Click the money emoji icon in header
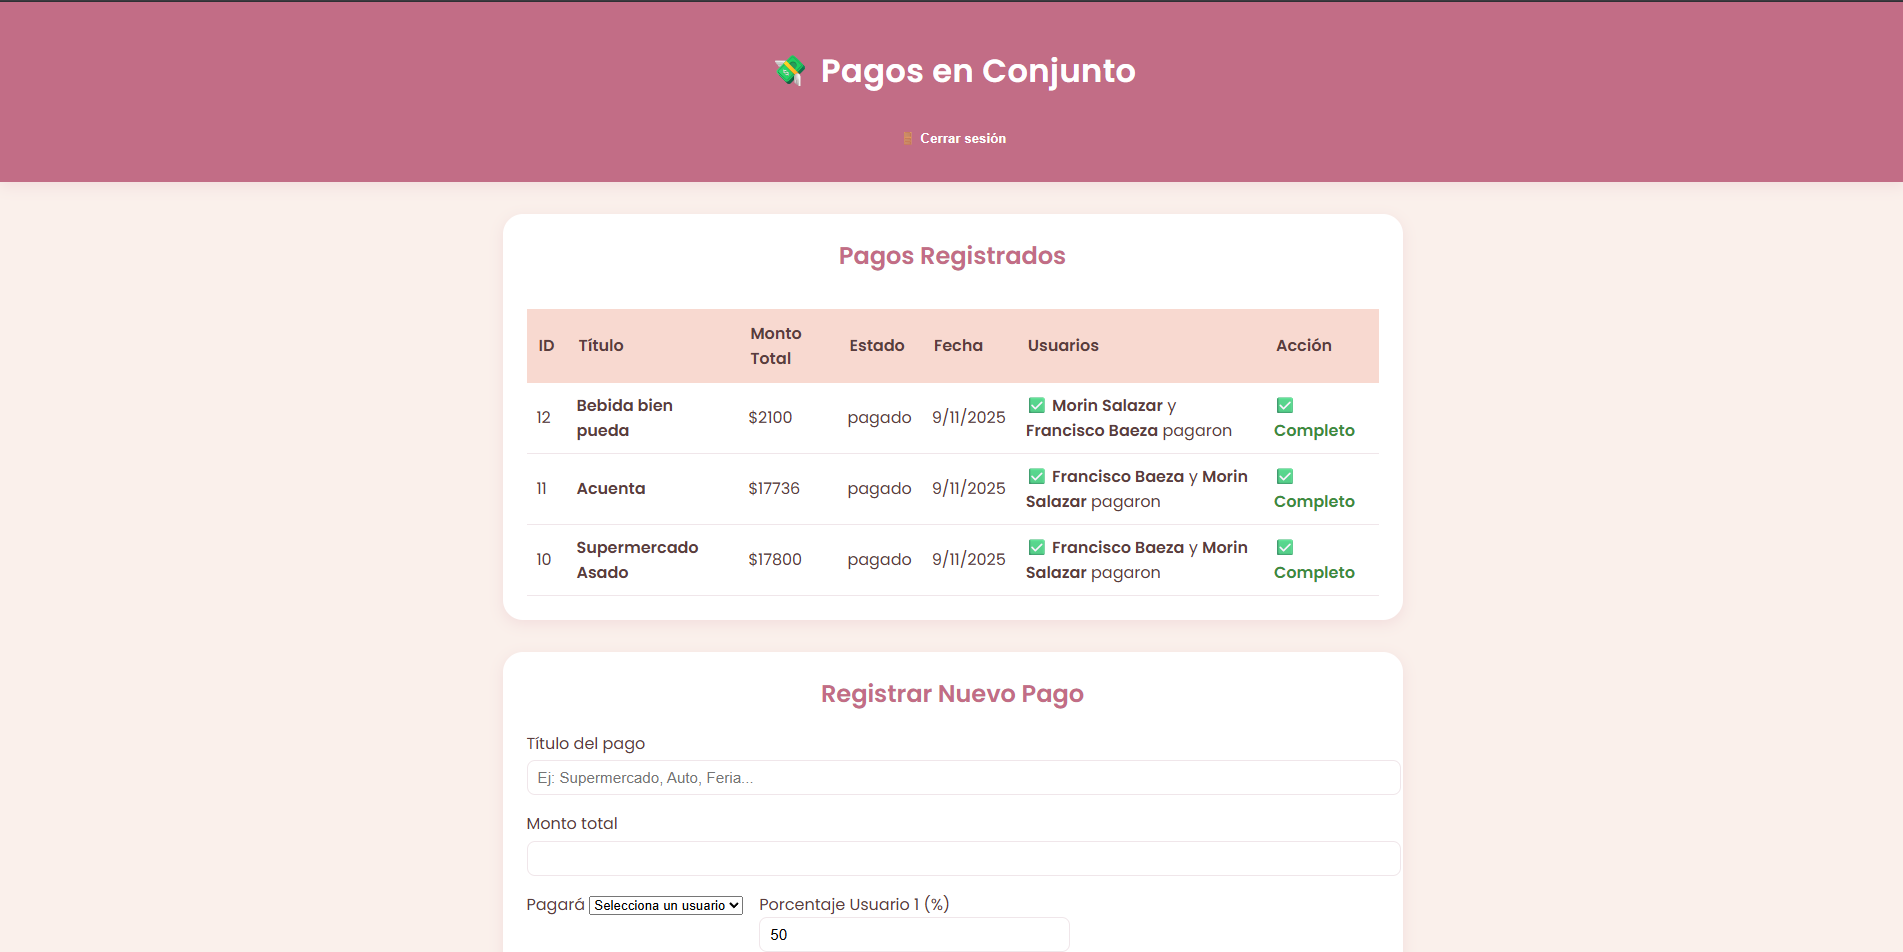Screen dimensions: 1903x952 pyautogui.click(x=790, y=71)
